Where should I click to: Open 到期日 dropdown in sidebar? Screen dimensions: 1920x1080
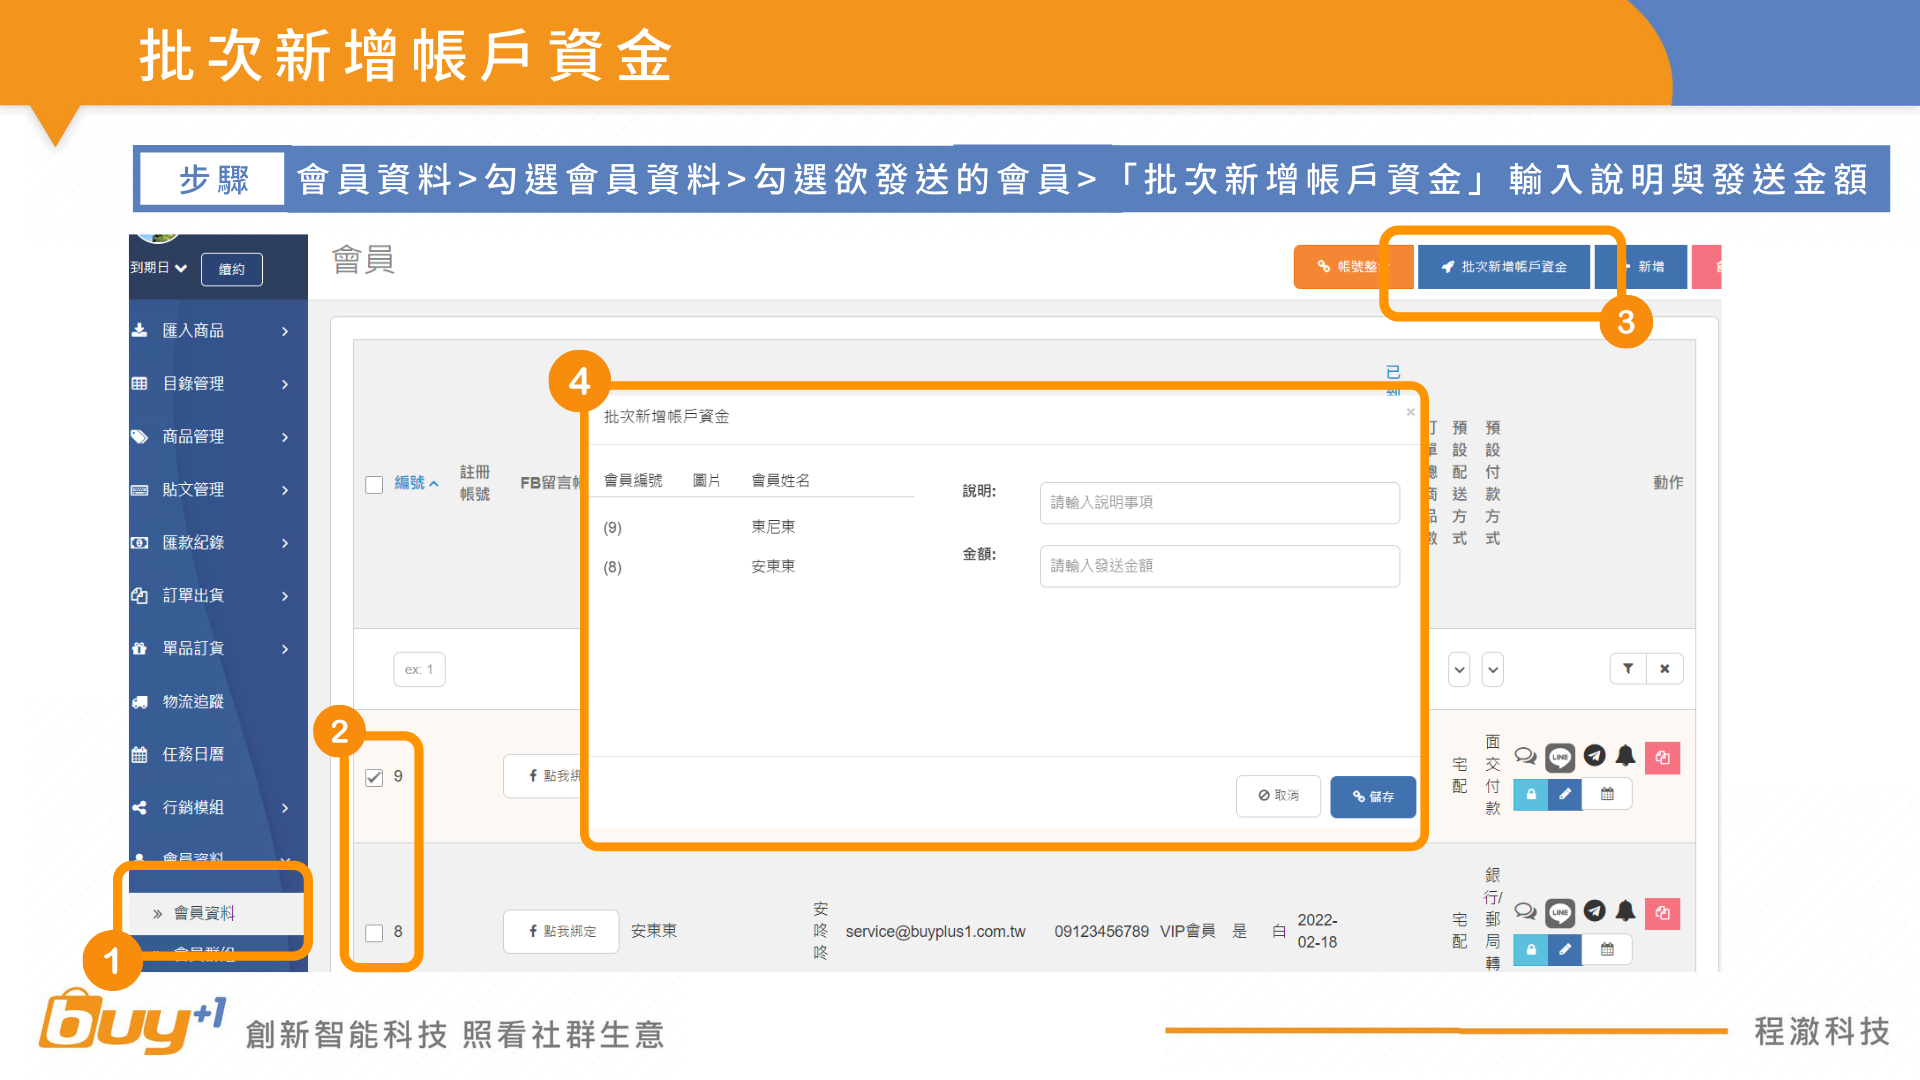pyautogui.click(x=159, y=268)
